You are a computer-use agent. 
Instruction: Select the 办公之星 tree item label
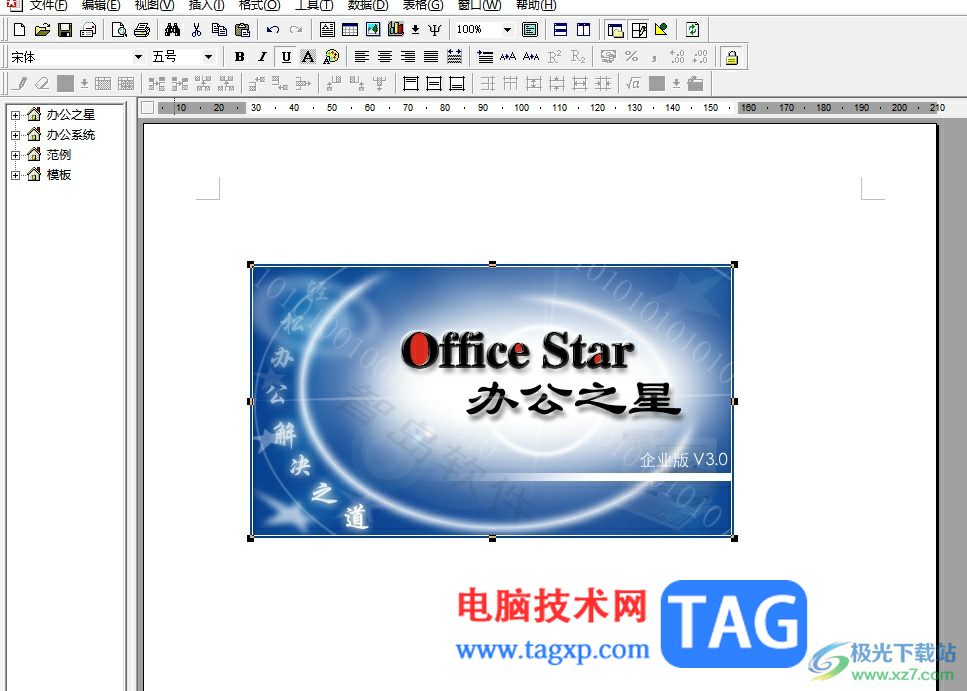pyautogui.click(x=71, y=115)
